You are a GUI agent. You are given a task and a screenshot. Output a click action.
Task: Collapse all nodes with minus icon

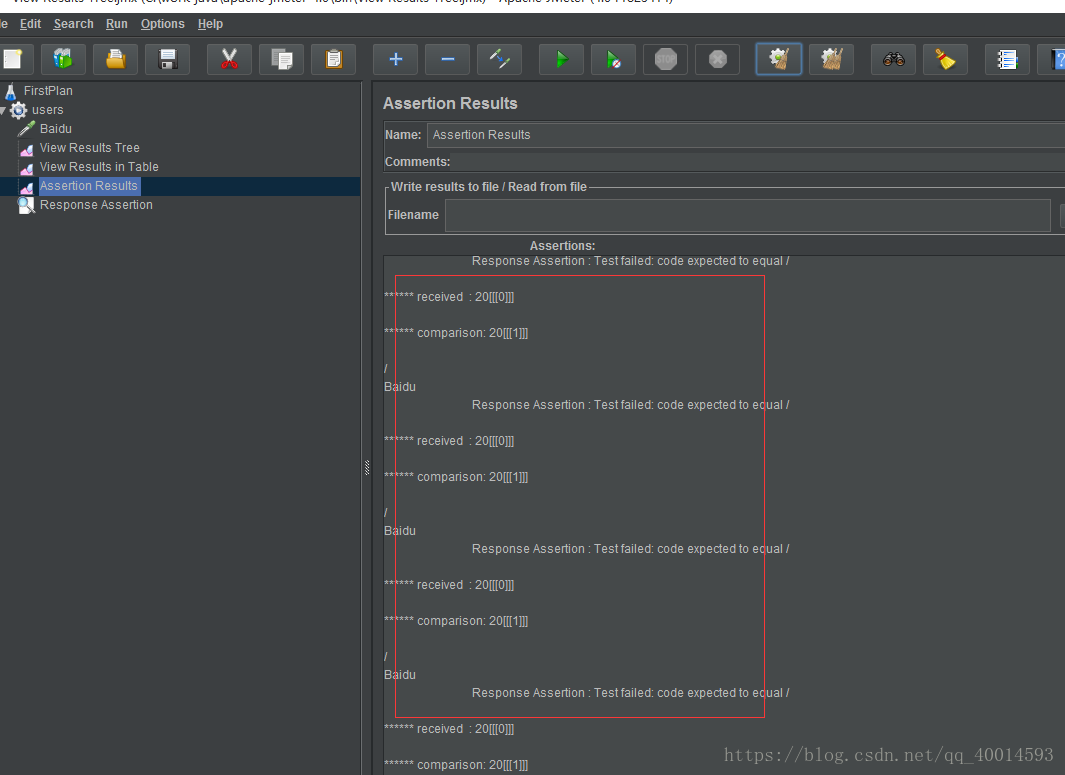[x=448, y=59]
